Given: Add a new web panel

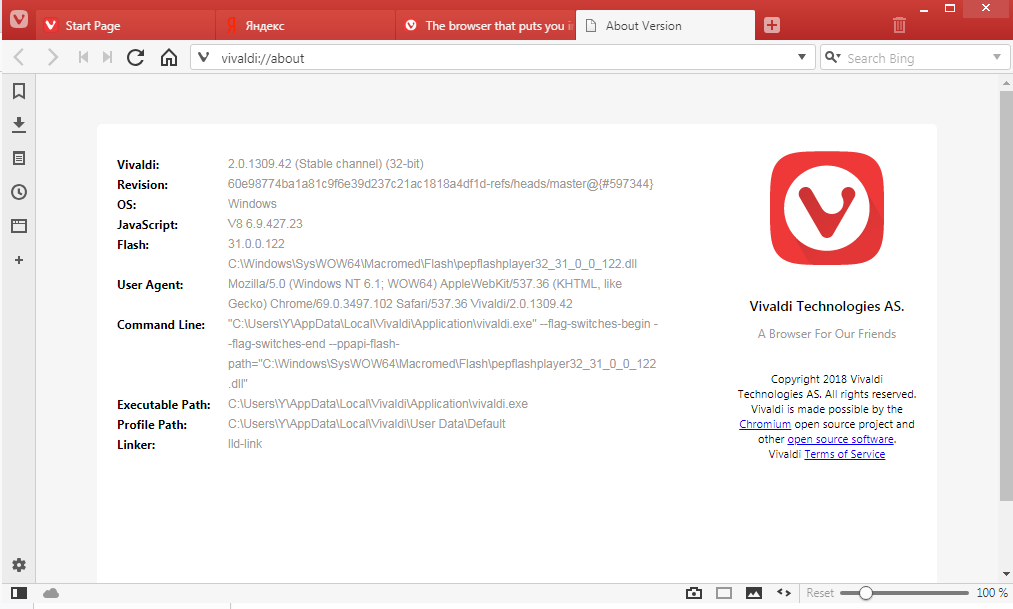Looking at the screenshot, I should pos(19,260).
